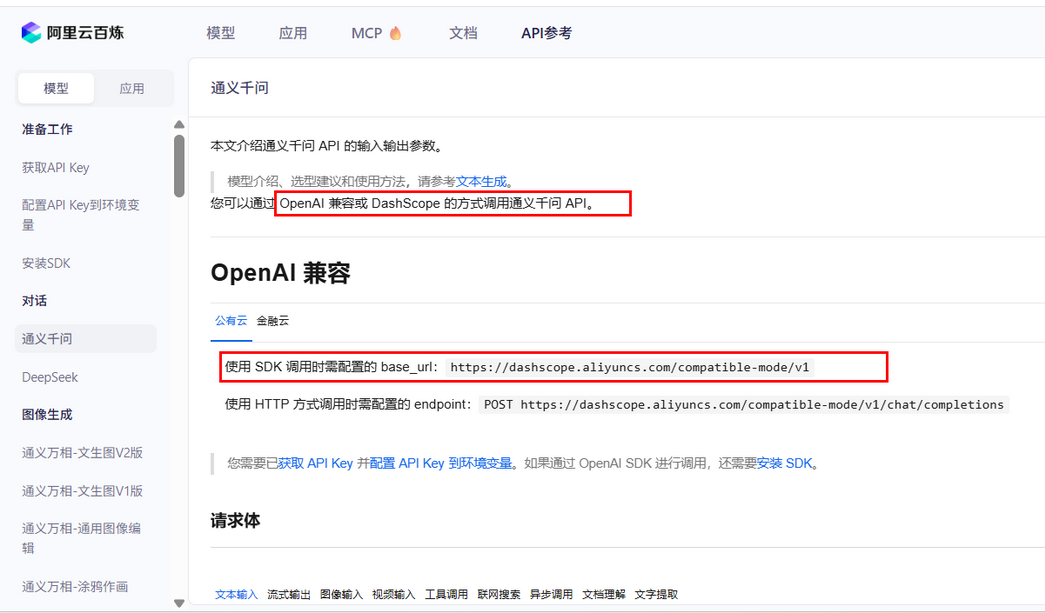1045x613 pixels.
Task: Click the POST chat/completions endpoint code
Action: (744, 404)
